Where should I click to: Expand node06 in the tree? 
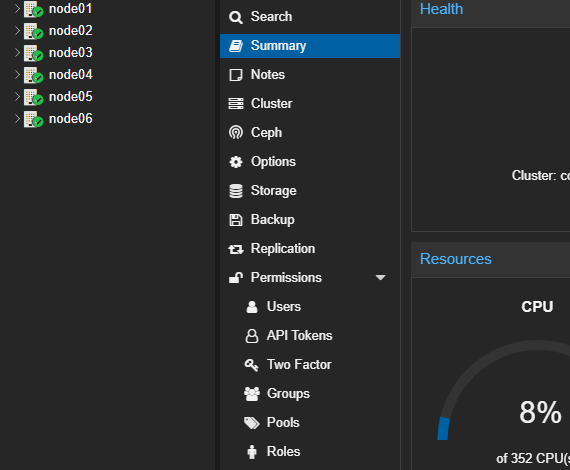click(x=17, y=118)
